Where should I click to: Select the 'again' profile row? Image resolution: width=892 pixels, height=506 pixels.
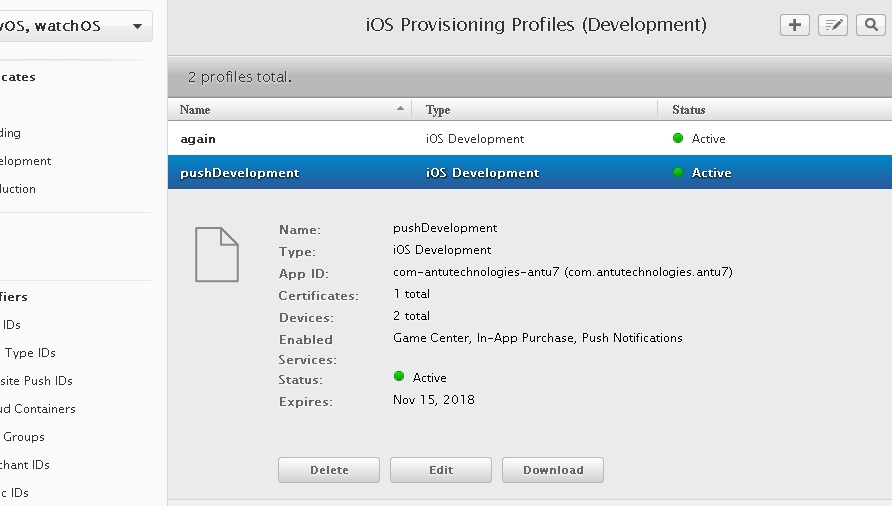[x=530, y=139]
